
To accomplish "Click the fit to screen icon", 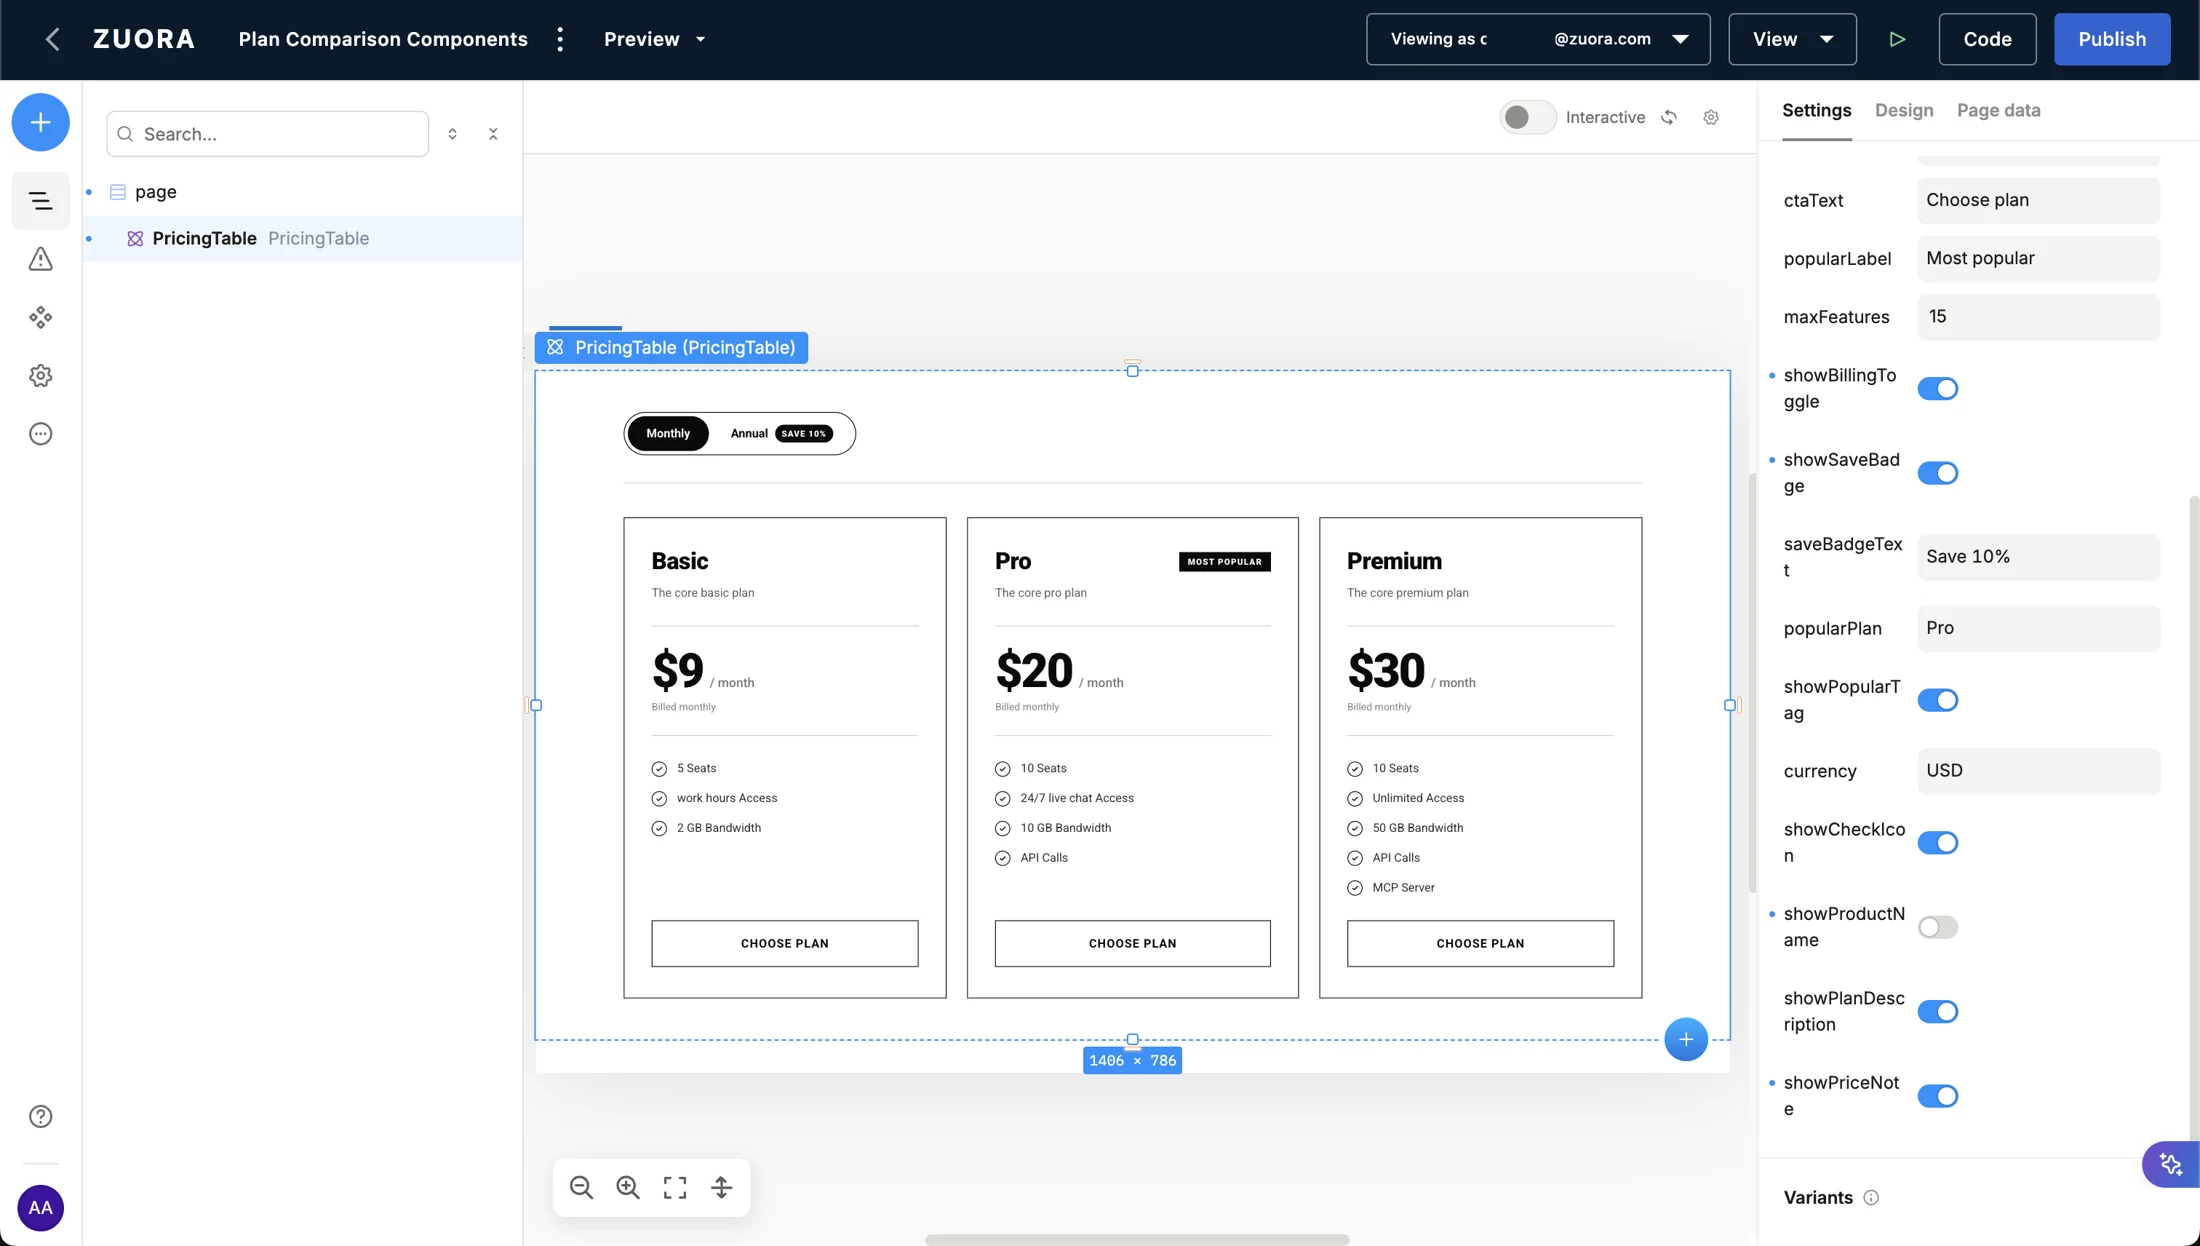I will pos(675,1187).
